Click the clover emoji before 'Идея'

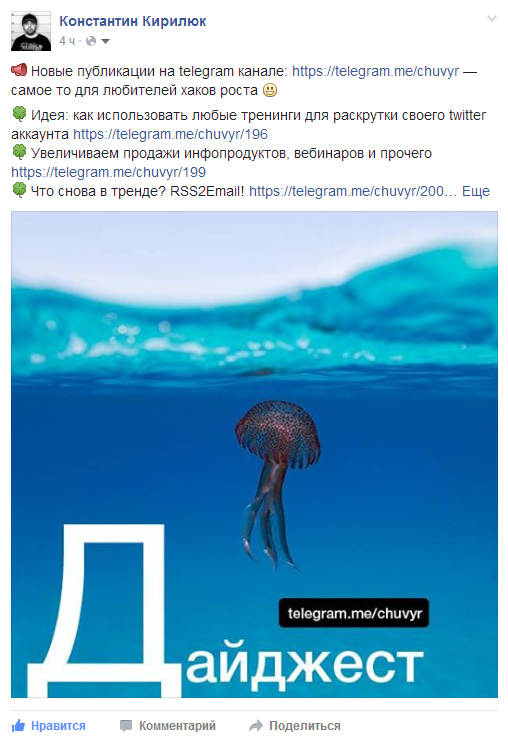click(x=19, y=115)
